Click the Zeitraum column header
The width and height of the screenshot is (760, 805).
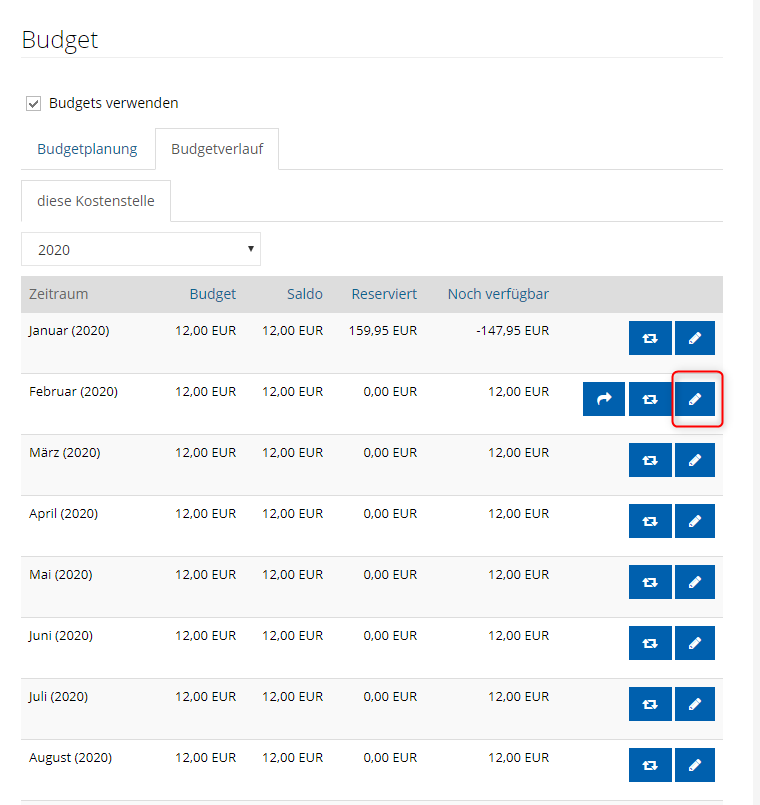[x=59, y=294]
